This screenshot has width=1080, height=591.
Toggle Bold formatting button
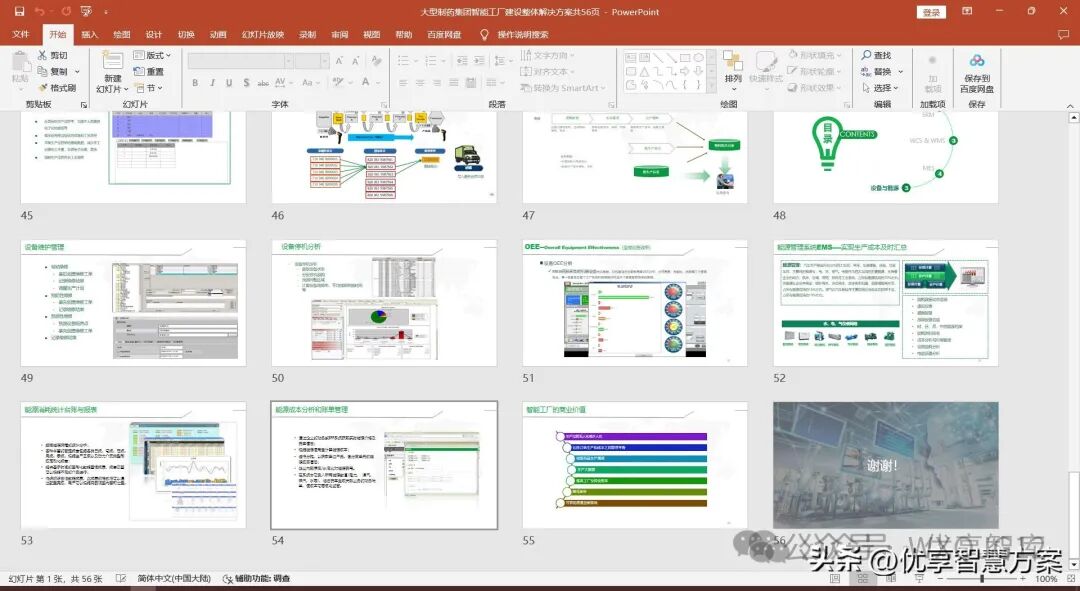coord(196,83)
